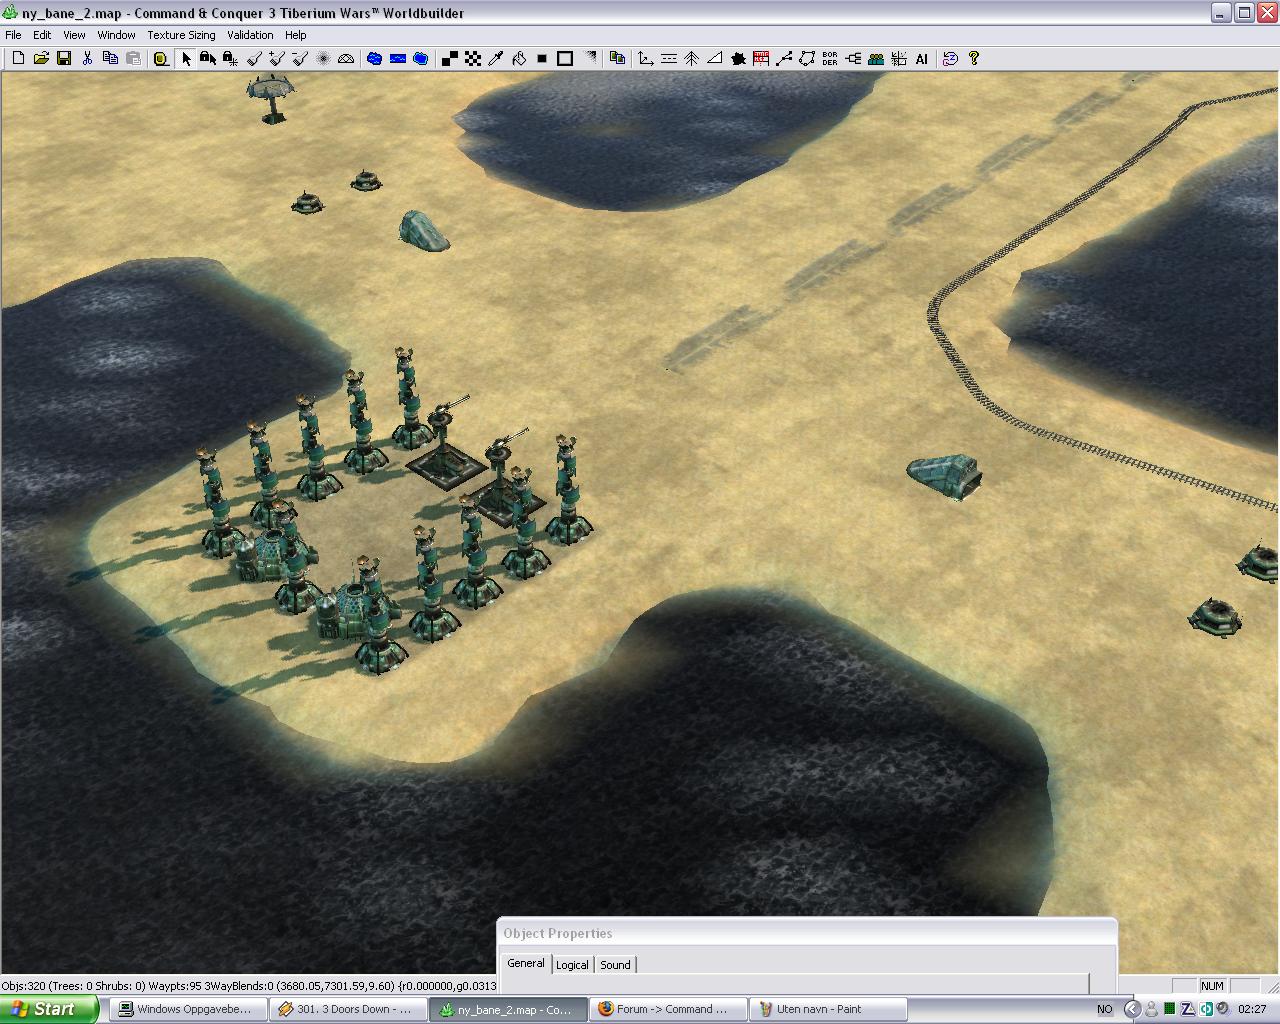Click the black square toolbar icon
The width and height of the screenshot is (1280, 1024).
(542, 59)
